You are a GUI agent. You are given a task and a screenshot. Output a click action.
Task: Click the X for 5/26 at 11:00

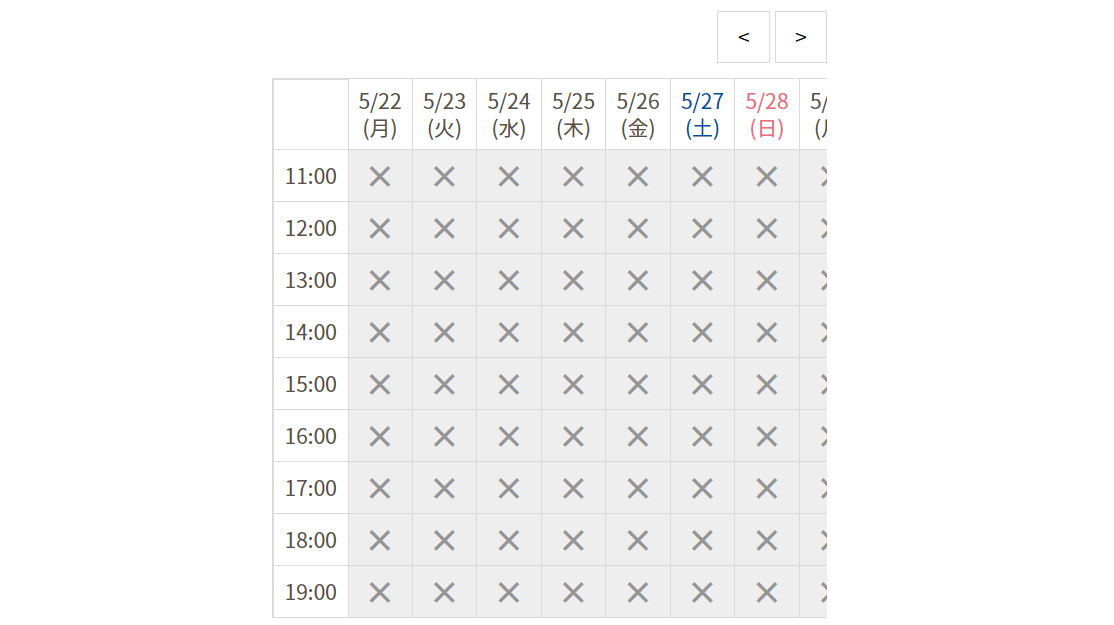[638, 177]
